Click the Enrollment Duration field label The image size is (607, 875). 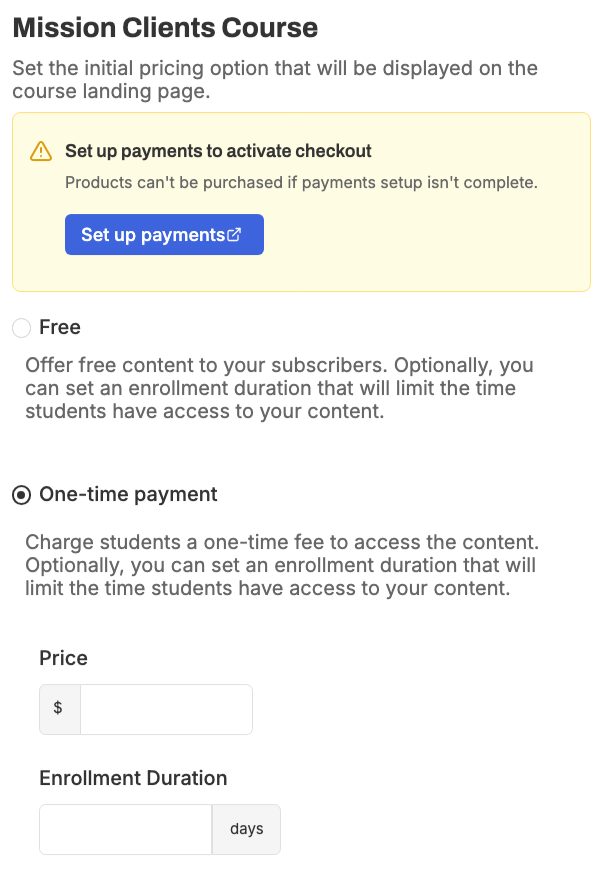[133, 778]
